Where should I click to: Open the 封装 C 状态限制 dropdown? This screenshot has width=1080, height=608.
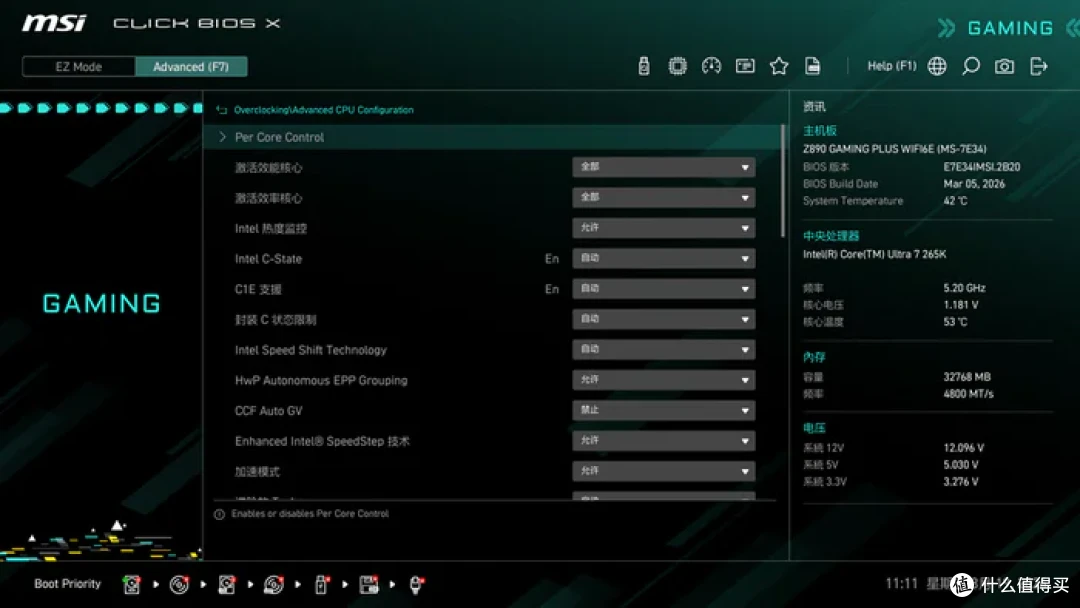click(663, 319)
